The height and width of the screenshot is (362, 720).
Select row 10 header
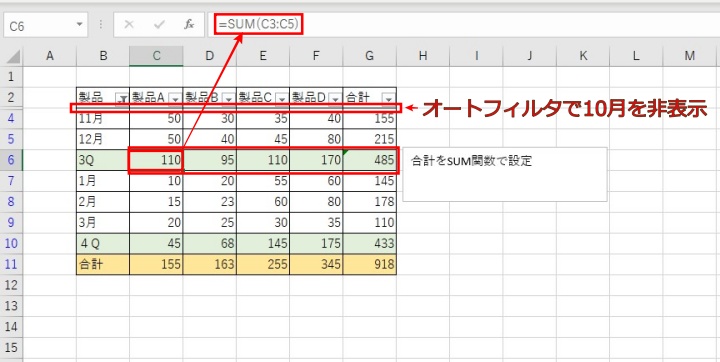[x=11, y=243]
